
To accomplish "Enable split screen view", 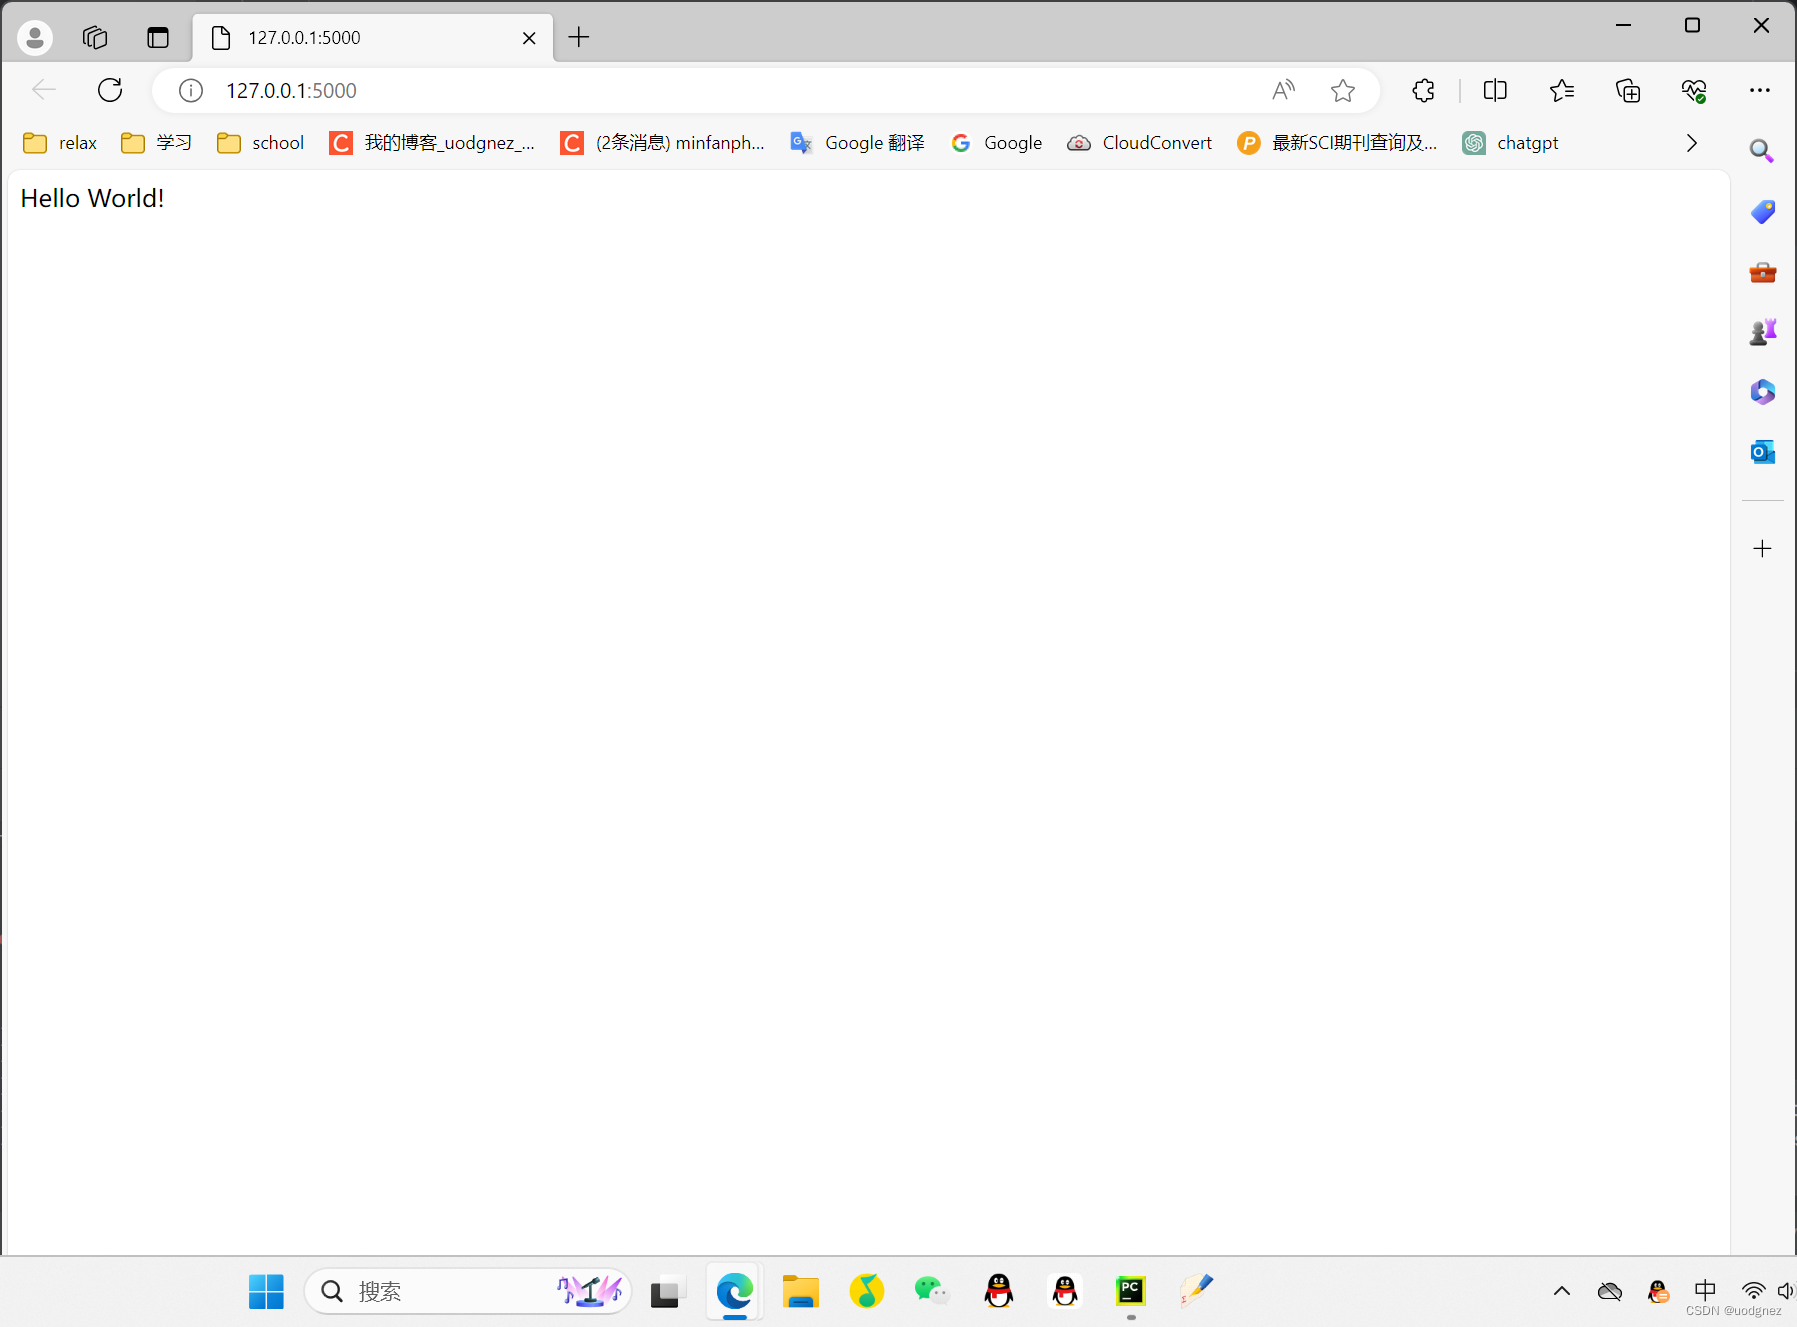I will point(1495,90).
